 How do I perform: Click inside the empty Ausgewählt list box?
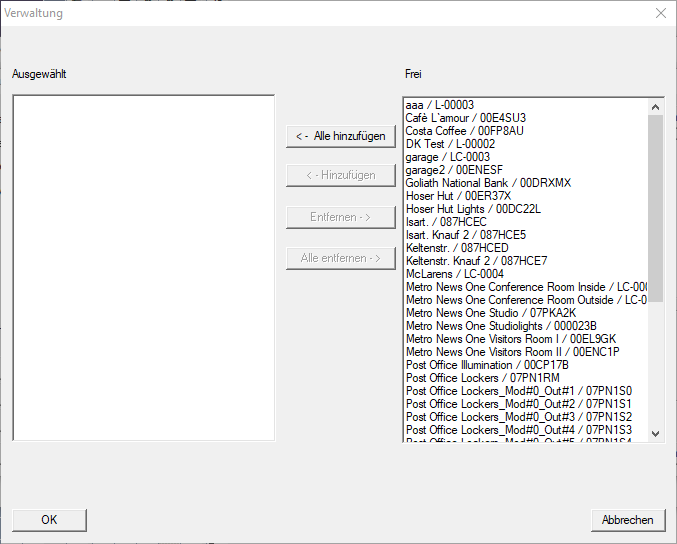143,267
